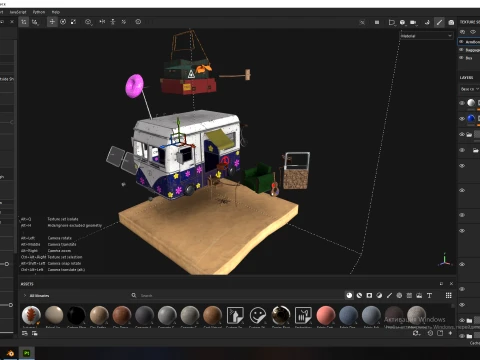Select the Box texture set row

(x=469, y=58)
